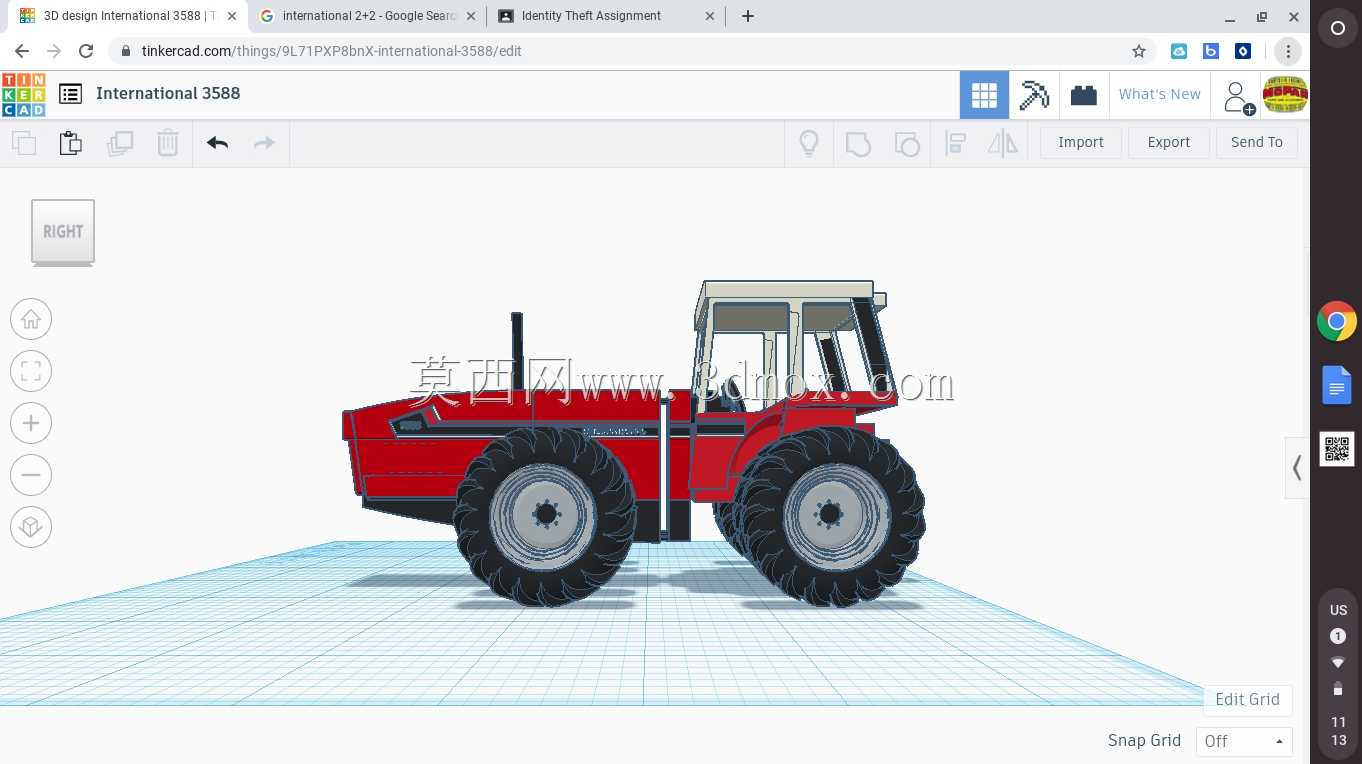Select the 3D design grid view icon
1362x764 pixels.
tap(984, 95)
